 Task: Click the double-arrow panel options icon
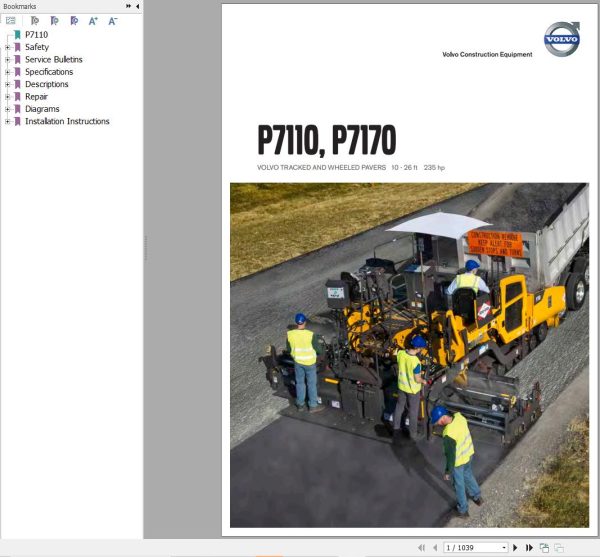tap(128, 6)
